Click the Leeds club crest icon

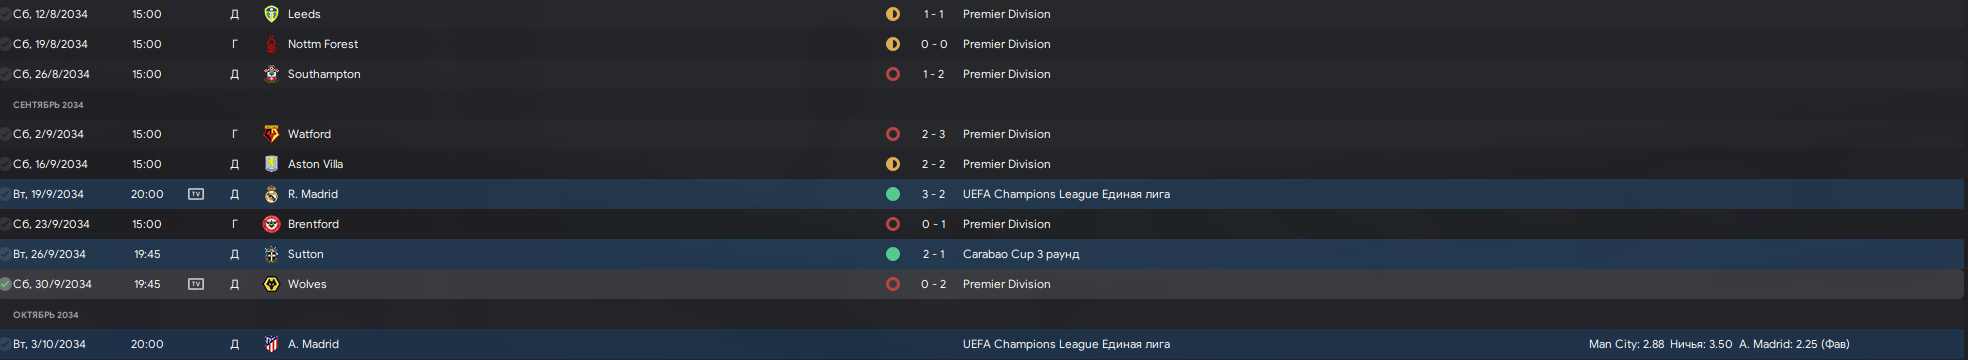click(x=271, y=14)
